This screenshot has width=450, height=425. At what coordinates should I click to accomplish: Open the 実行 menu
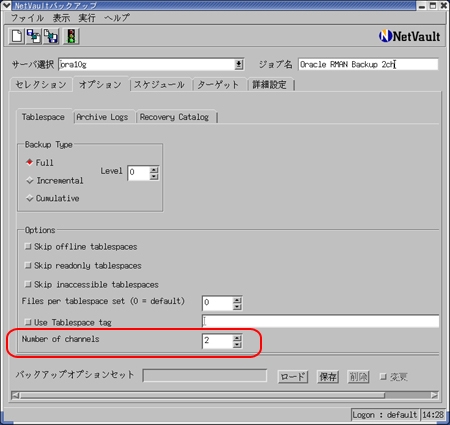pyautogui.click(x=87, y=18)
